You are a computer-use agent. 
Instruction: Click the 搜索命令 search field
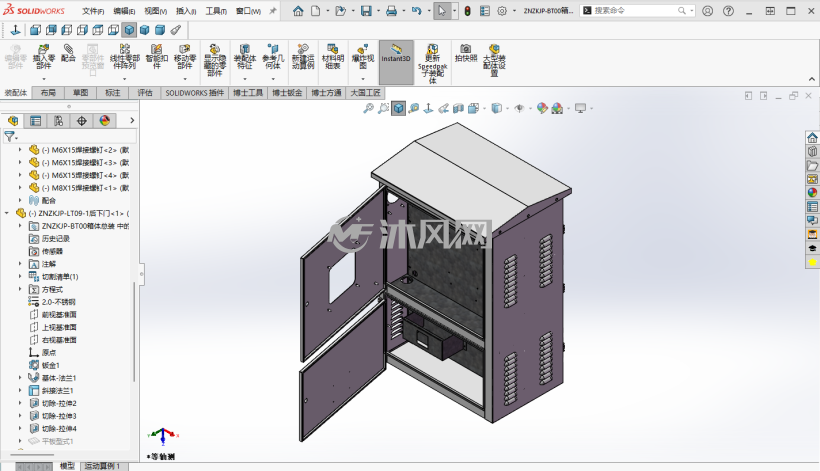(x=637, y=10)
